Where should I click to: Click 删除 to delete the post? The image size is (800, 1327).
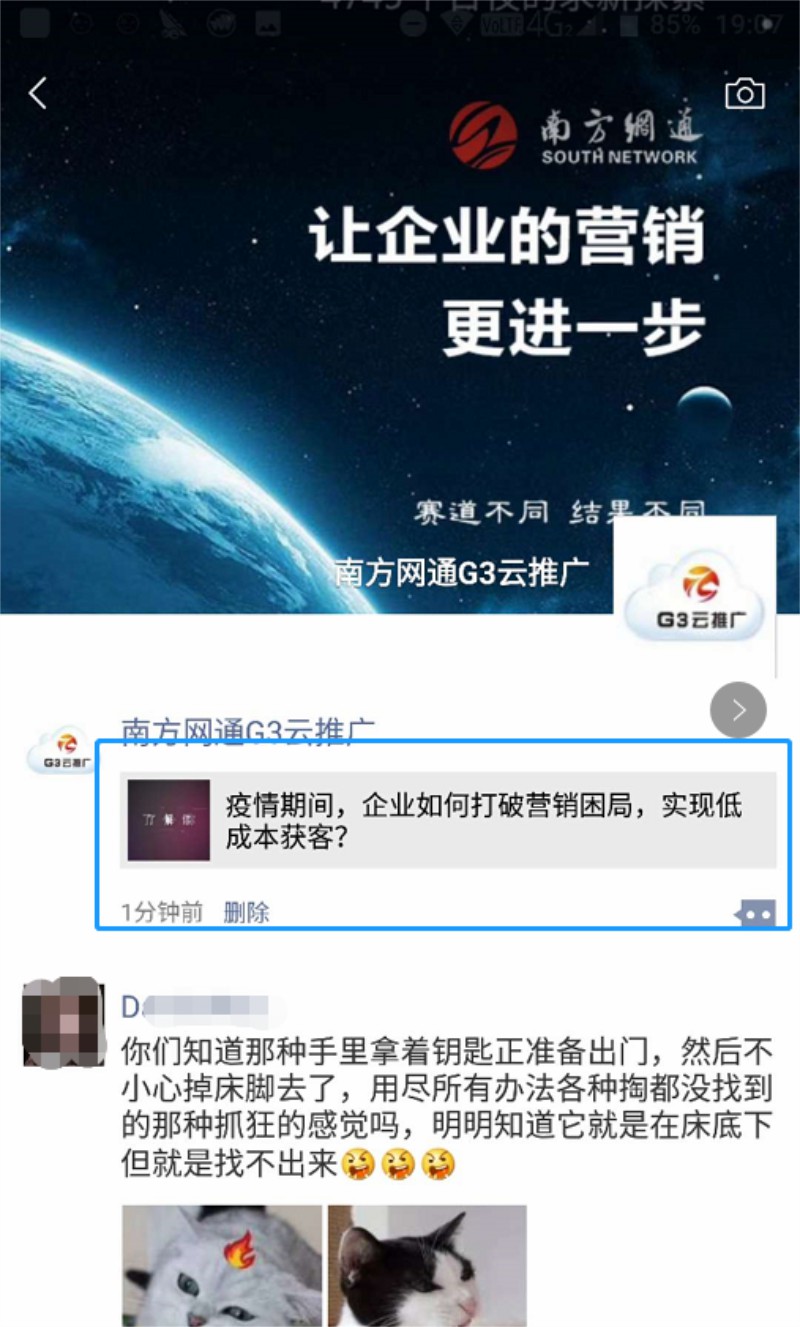(x=247, y=912)
